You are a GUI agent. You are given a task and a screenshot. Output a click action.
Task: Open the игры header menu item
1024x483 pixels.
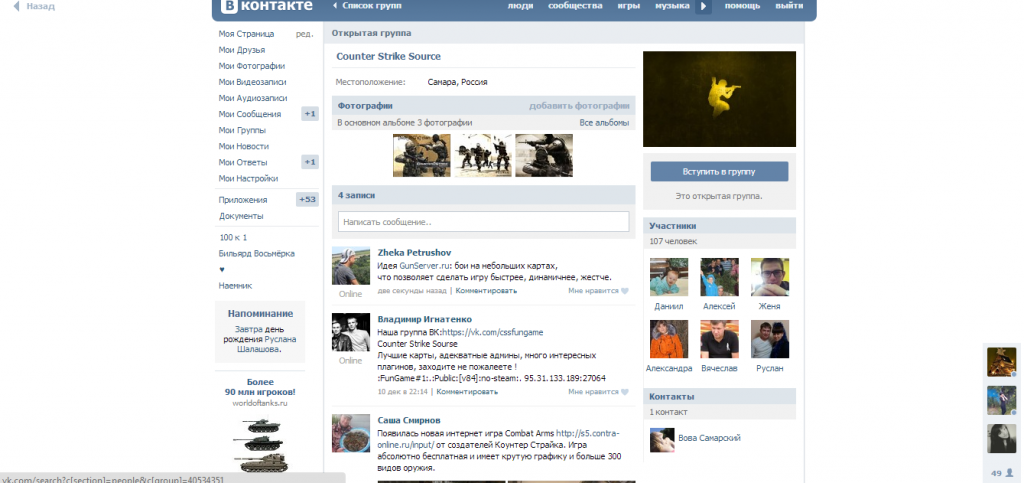click(x=628, y=6)
